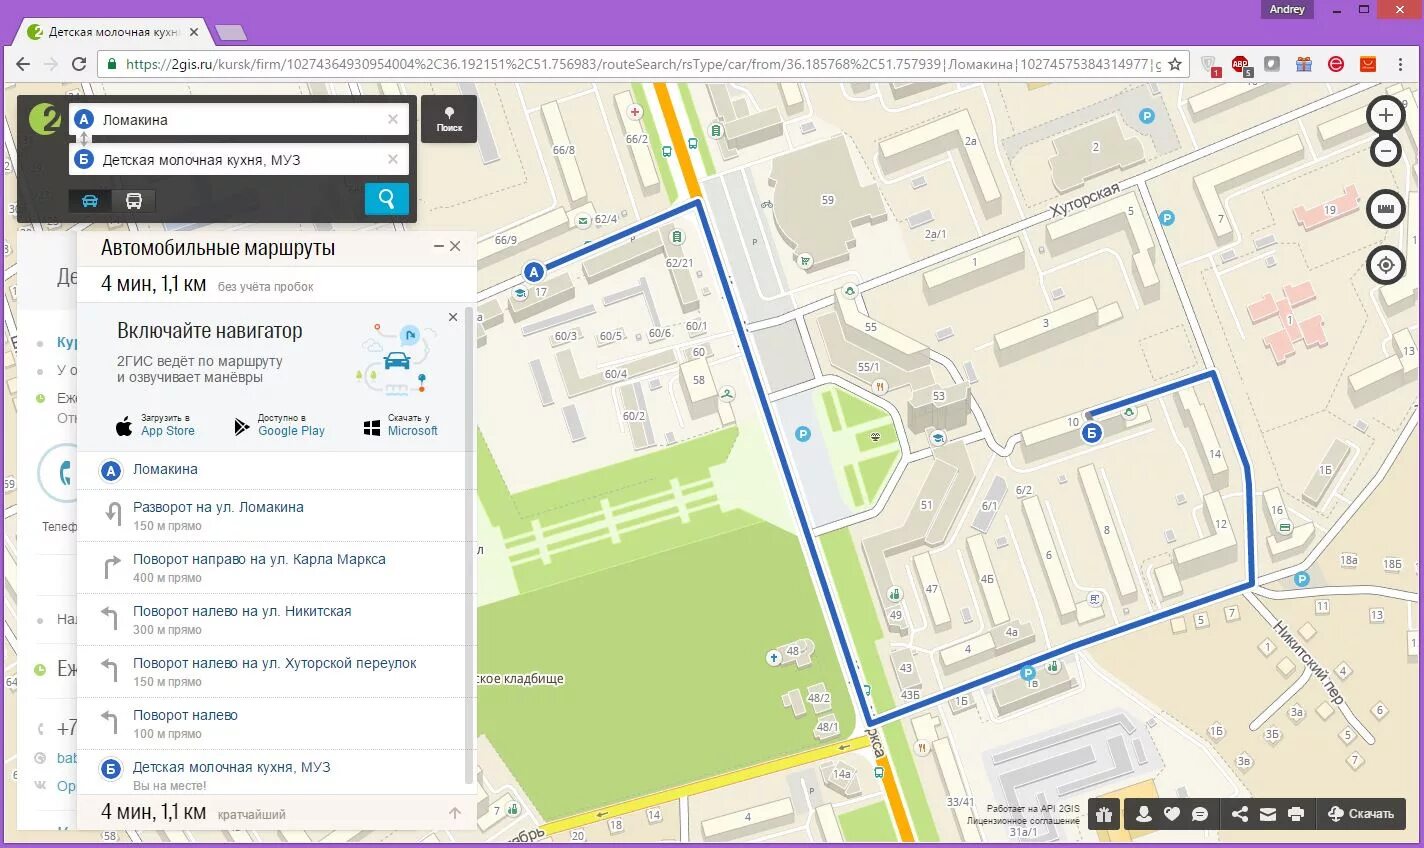Open the Chrome three-dot menu
1424x848 pixels.
click(1402, 64)
